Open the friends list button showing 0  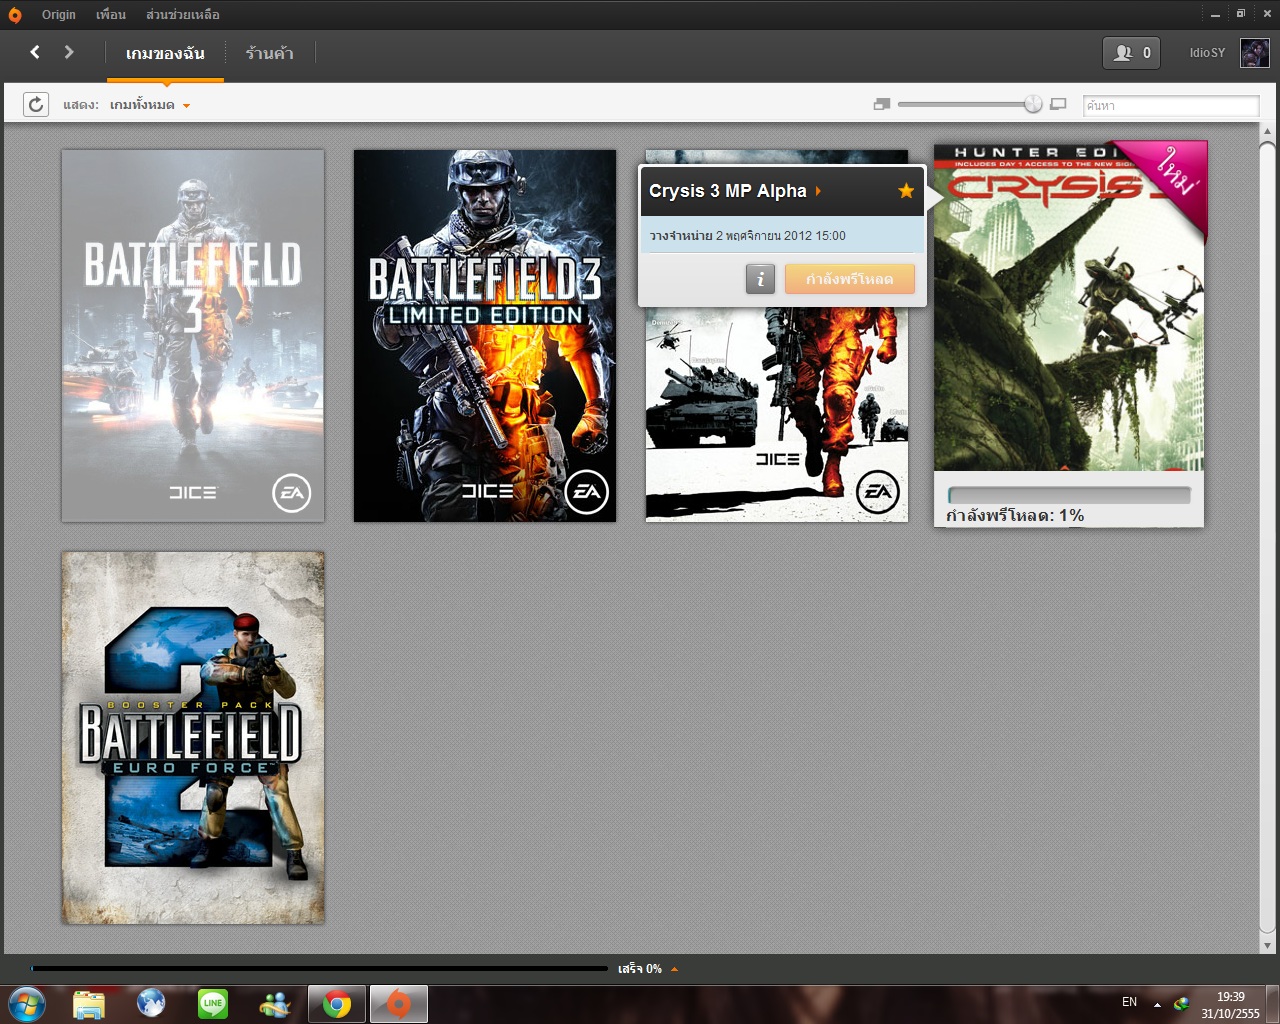[x=1131, y=53]
